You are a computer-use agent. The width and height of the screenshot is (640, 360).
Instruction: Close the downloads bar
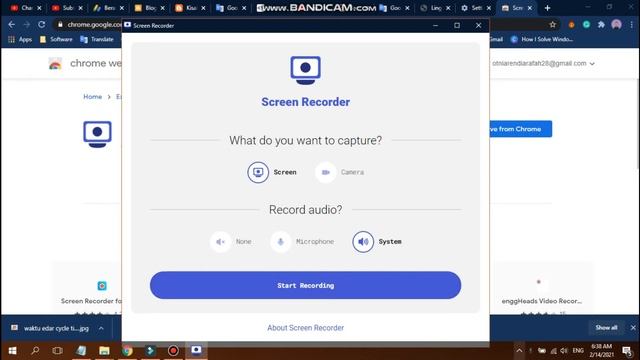click(x=633, y=328)
